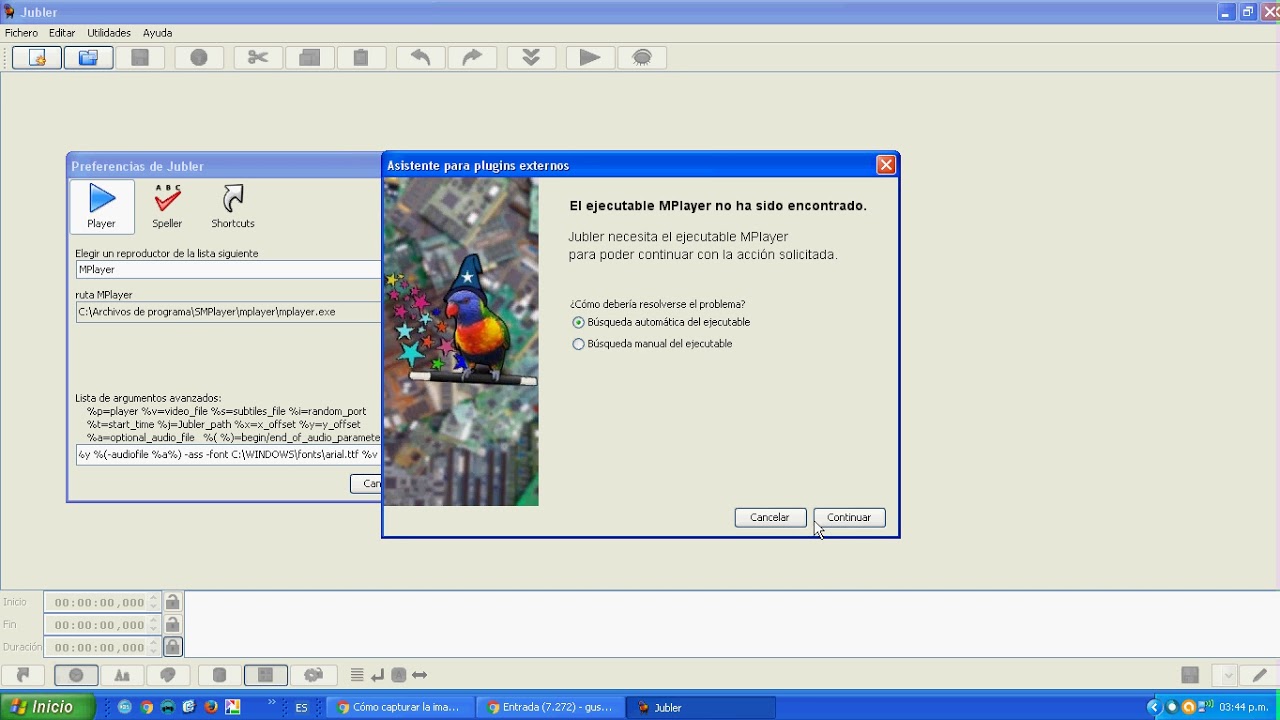The height and width of the screenshot is (720, 1280).
Task: Open the Fichero menu
Action: pyautogui.click(x=21, y=33)
